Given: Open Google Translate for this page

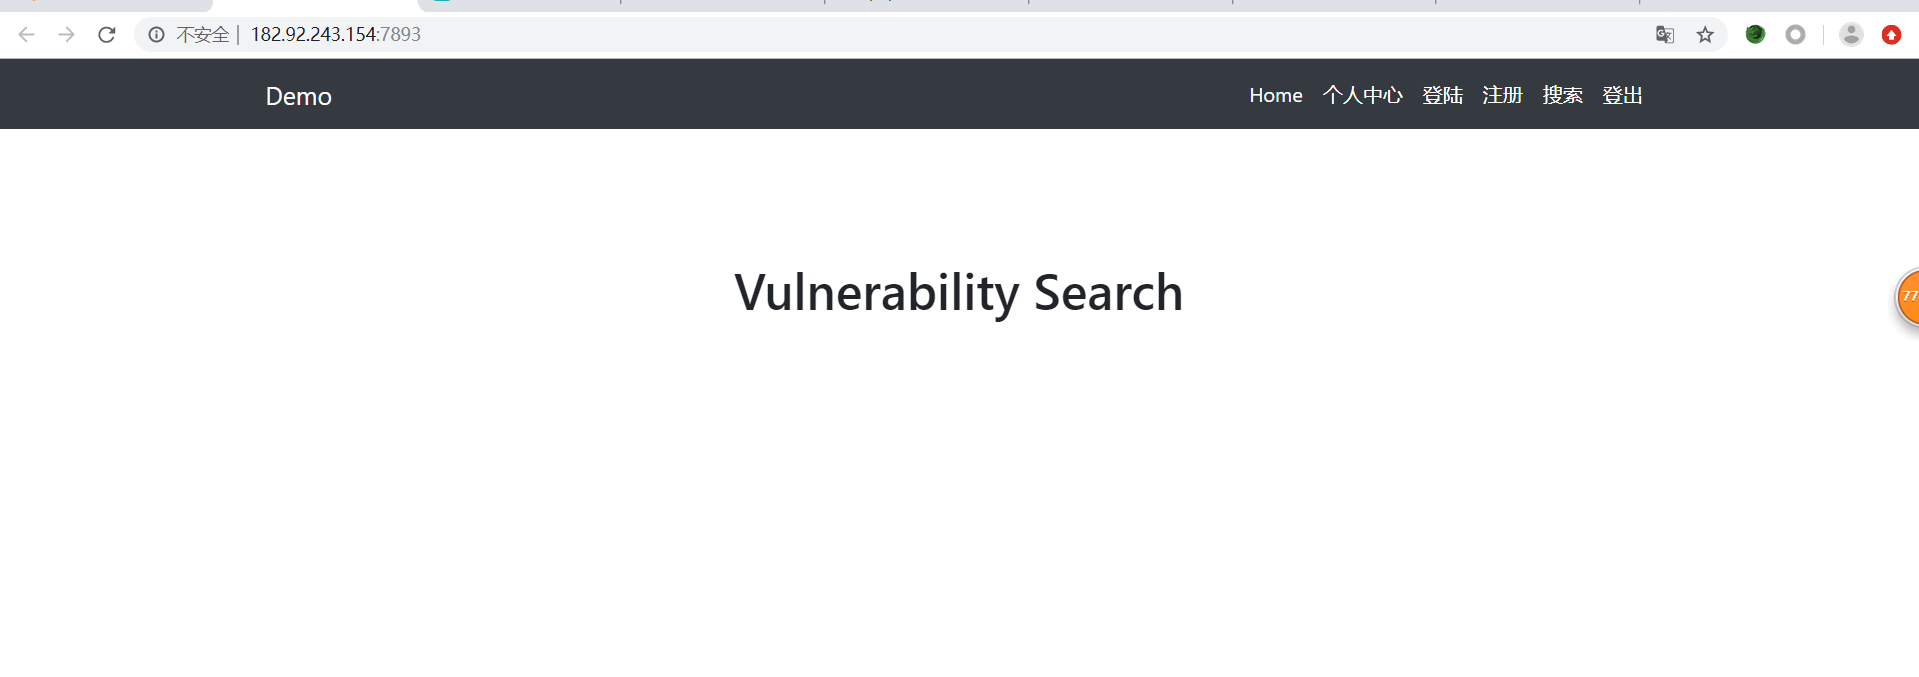Looking at the screenshot, I should point(1665,35).
